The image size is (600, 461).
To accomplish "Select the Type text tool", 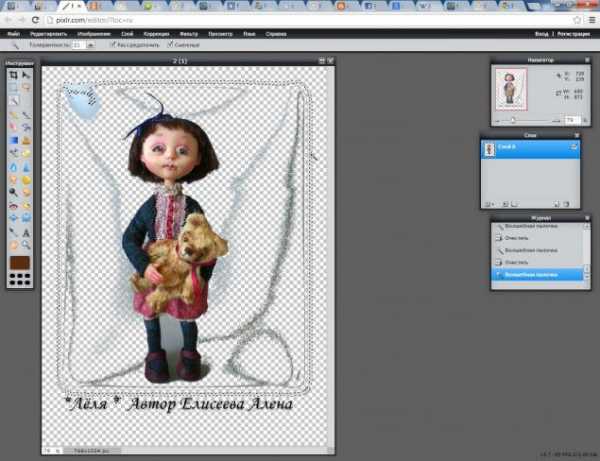I will [26, 231].
